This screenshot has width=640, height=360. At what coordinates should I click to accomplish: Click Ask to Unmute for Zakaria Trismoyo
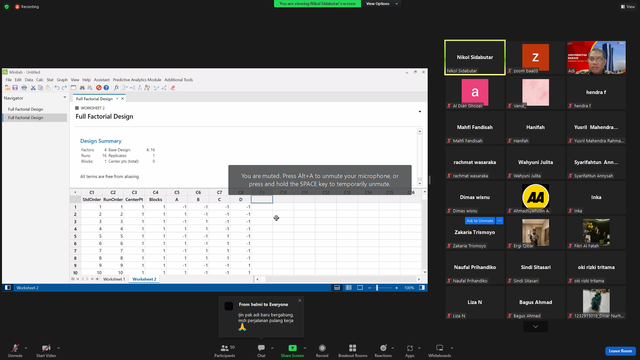pyautogui.click(x=480, y=220)
